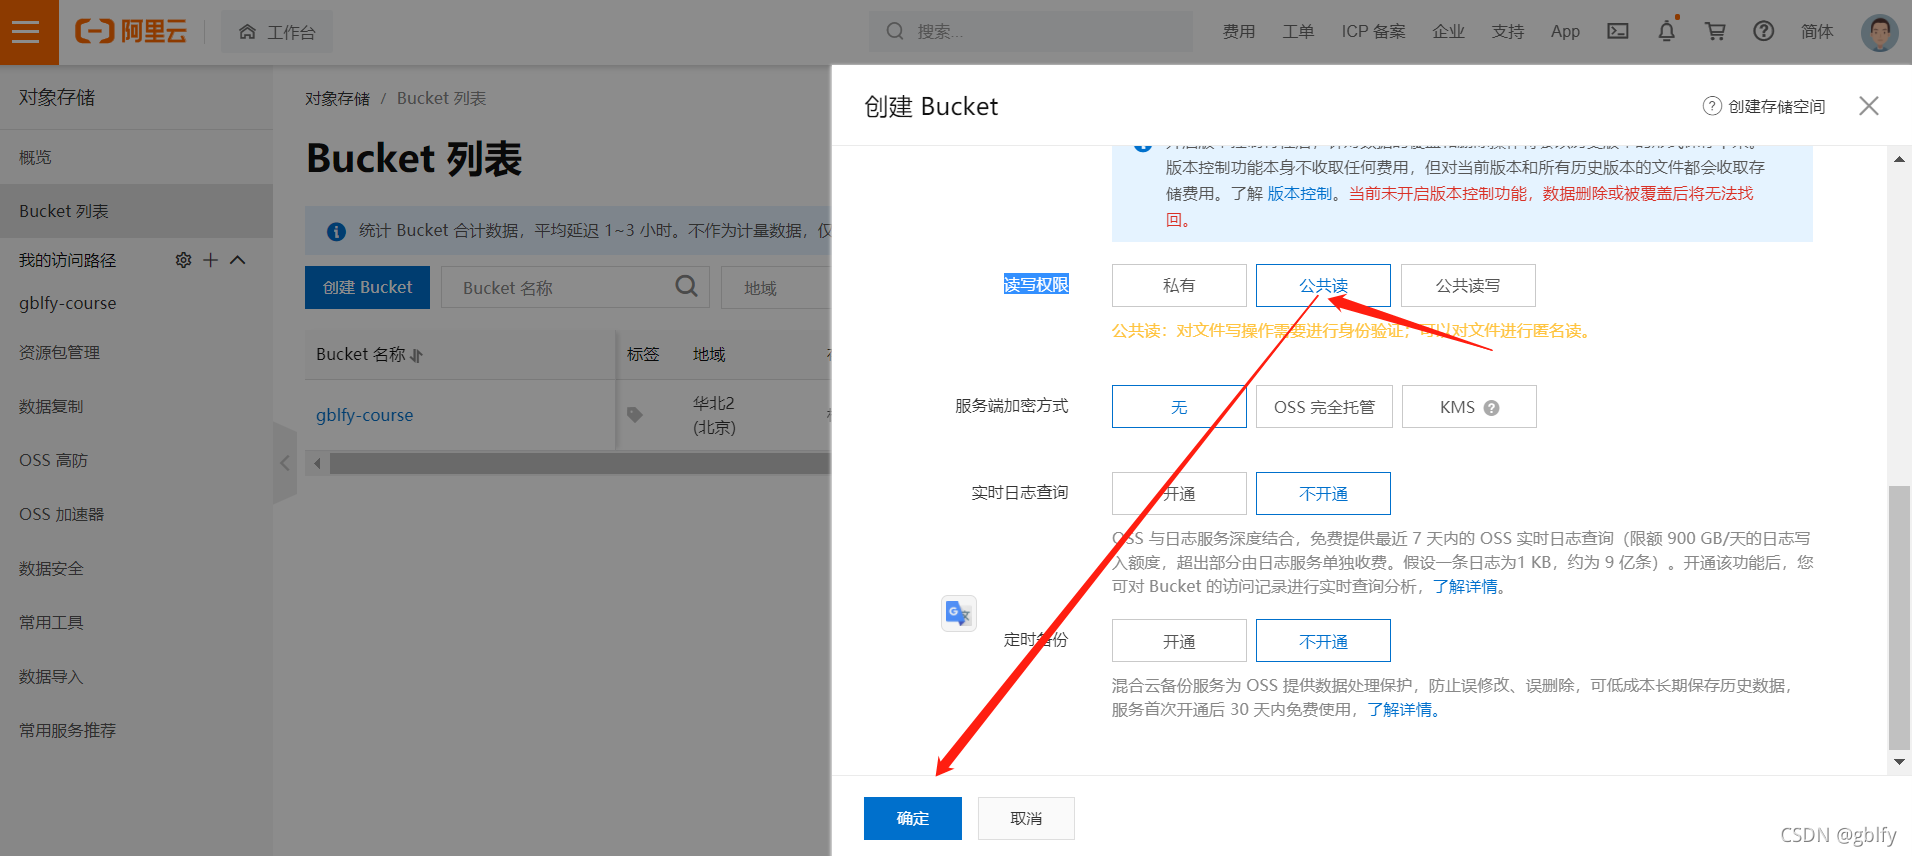Set read/write permission to 公共读
The width and height of the screenshot is (1912, 856).
pyautogui.click(x=1323, y=286)
